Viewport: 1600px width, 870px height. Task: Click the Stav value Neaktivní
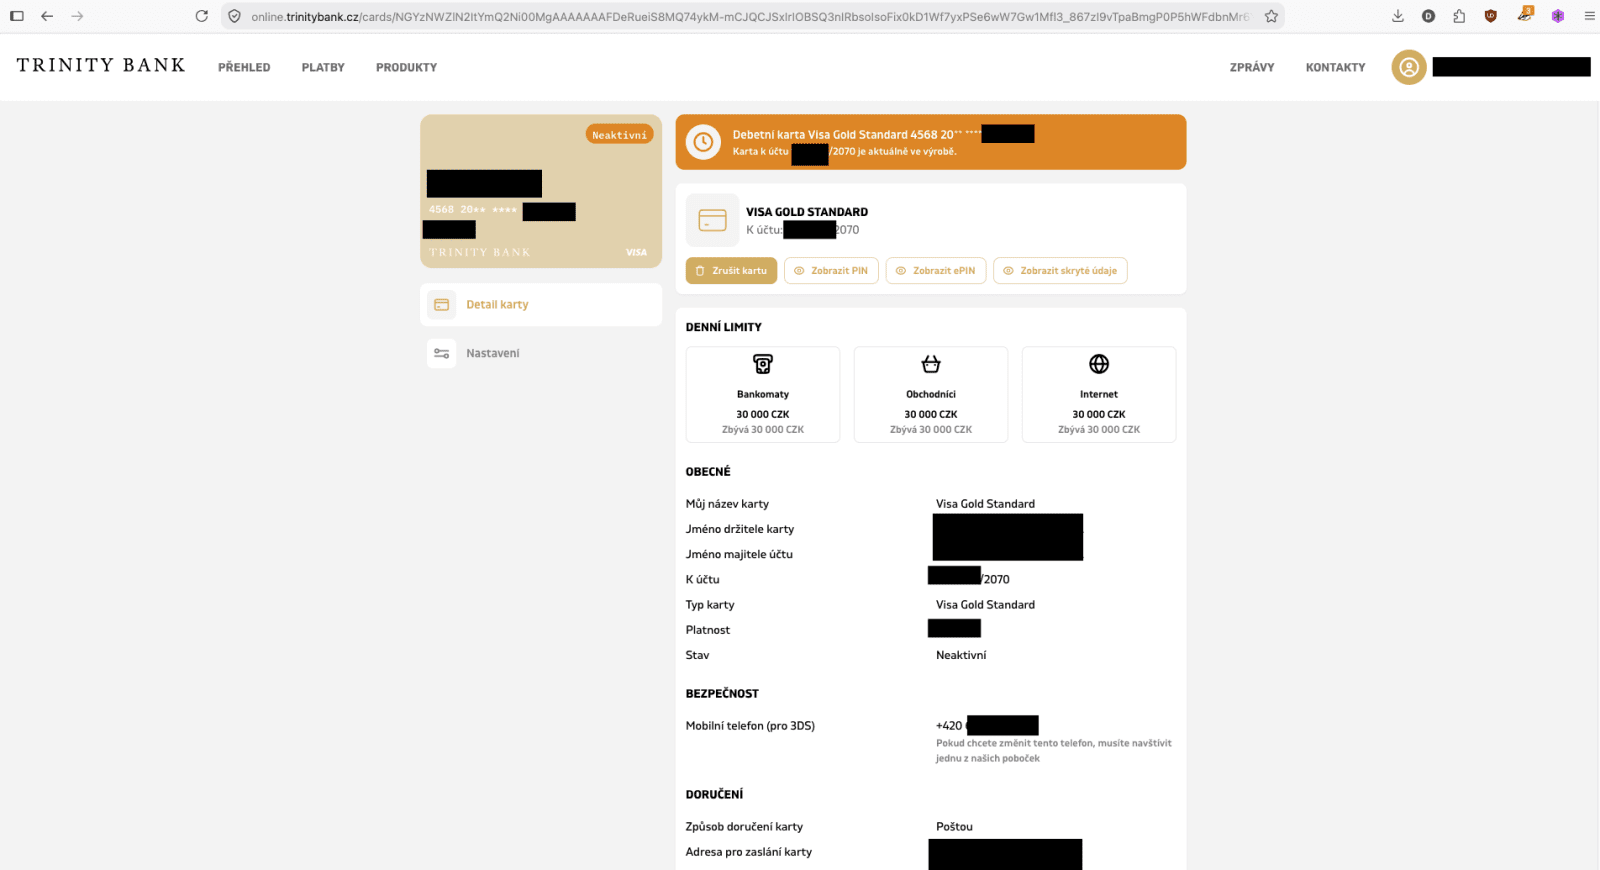pyautogui.click(x=961, y=655)
